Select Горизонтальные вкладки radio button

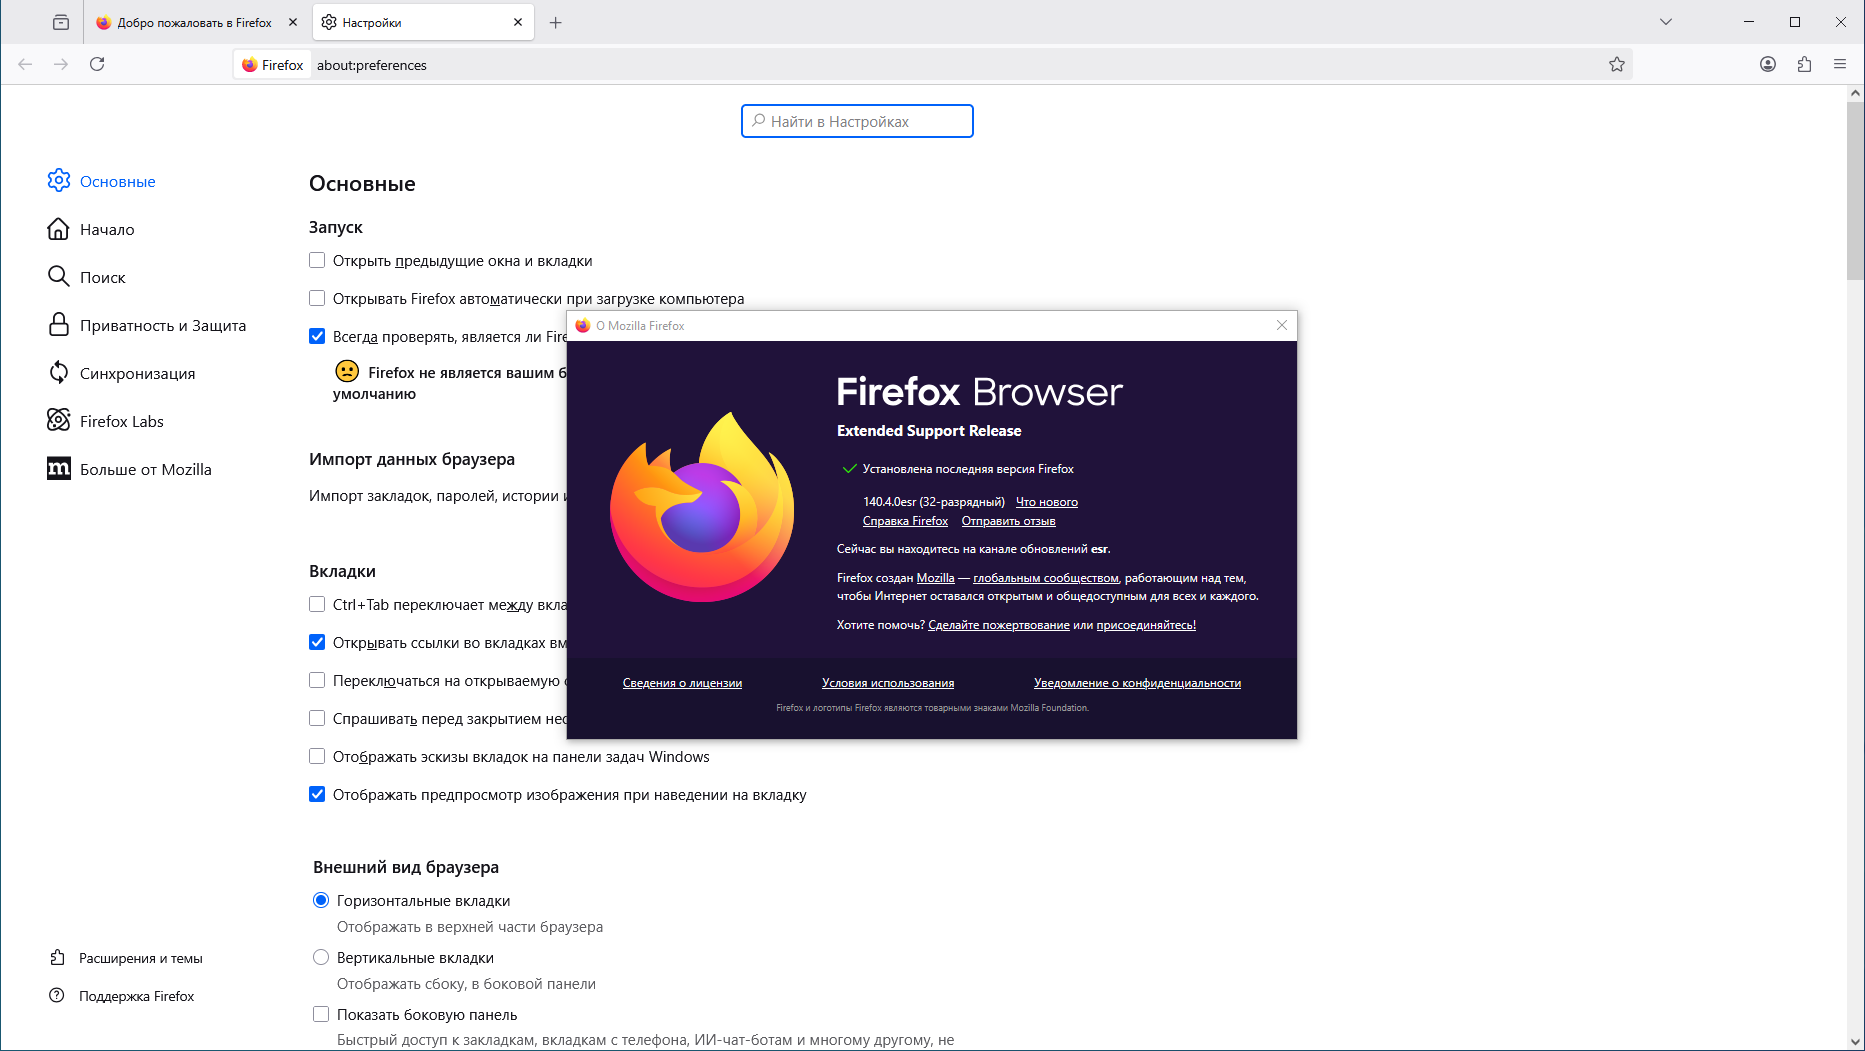click(x=321, y=900)
